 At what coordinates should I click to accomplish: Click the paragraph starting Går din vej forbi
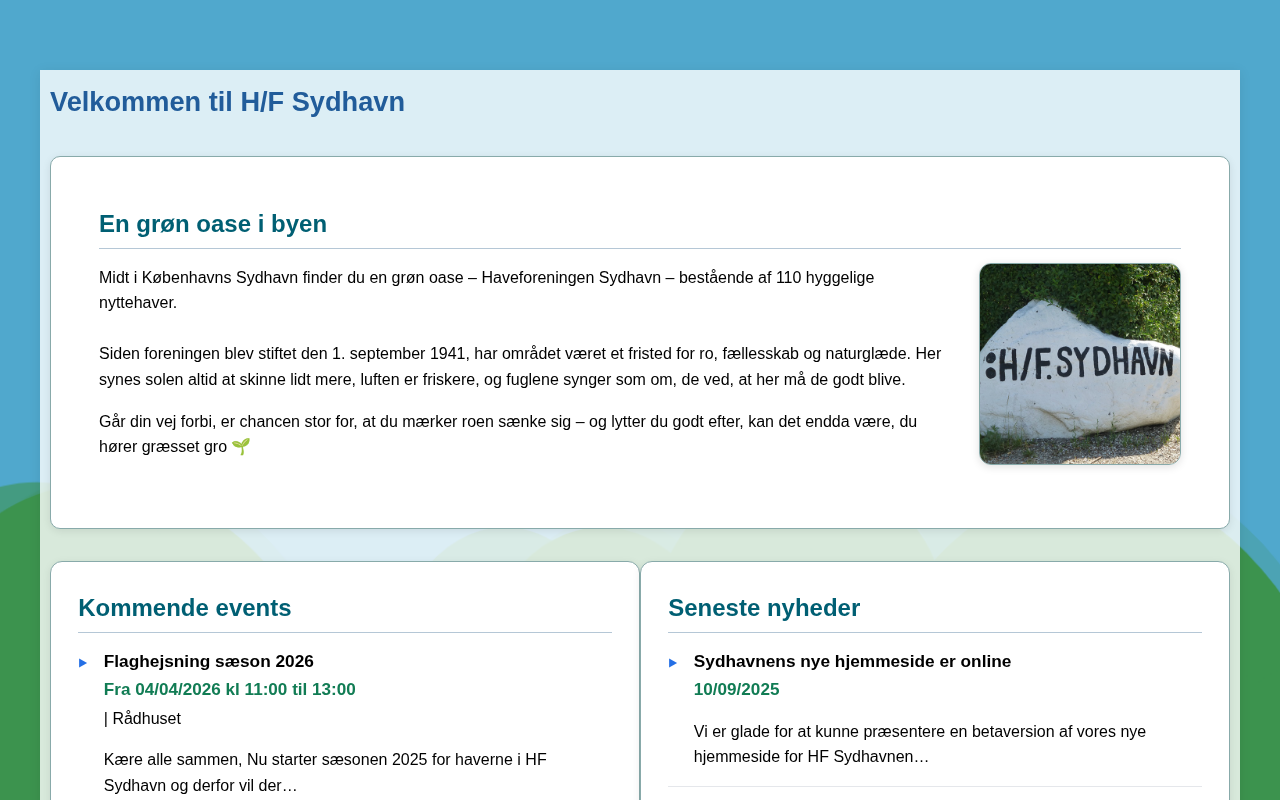pyautogui.click(x=508, y=434)
